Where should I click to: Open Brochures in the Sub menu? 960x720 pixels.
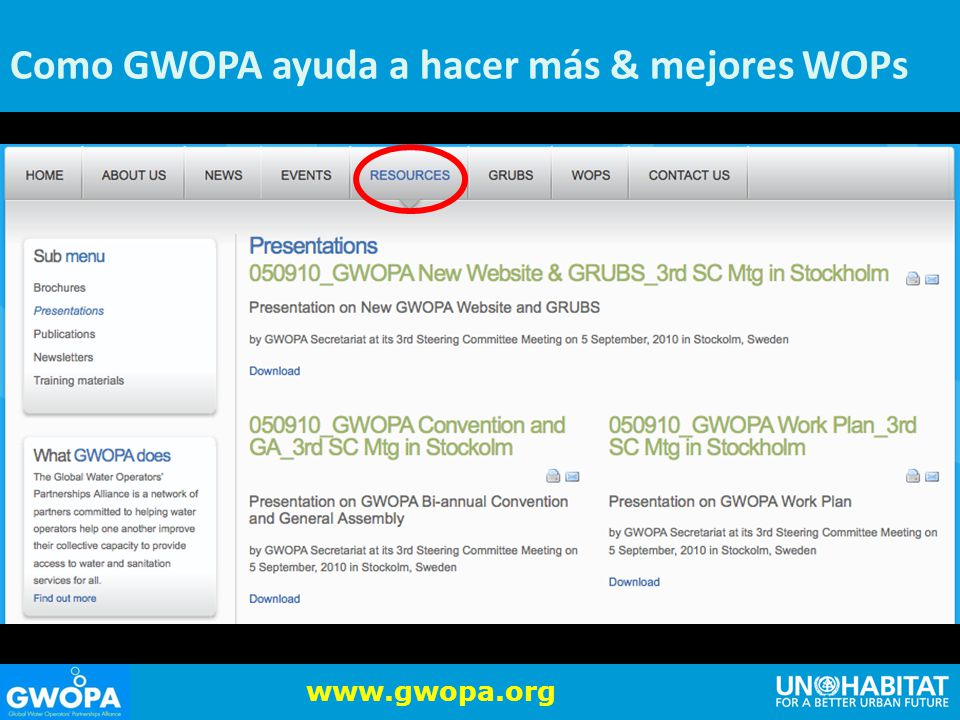pos(59,288)
